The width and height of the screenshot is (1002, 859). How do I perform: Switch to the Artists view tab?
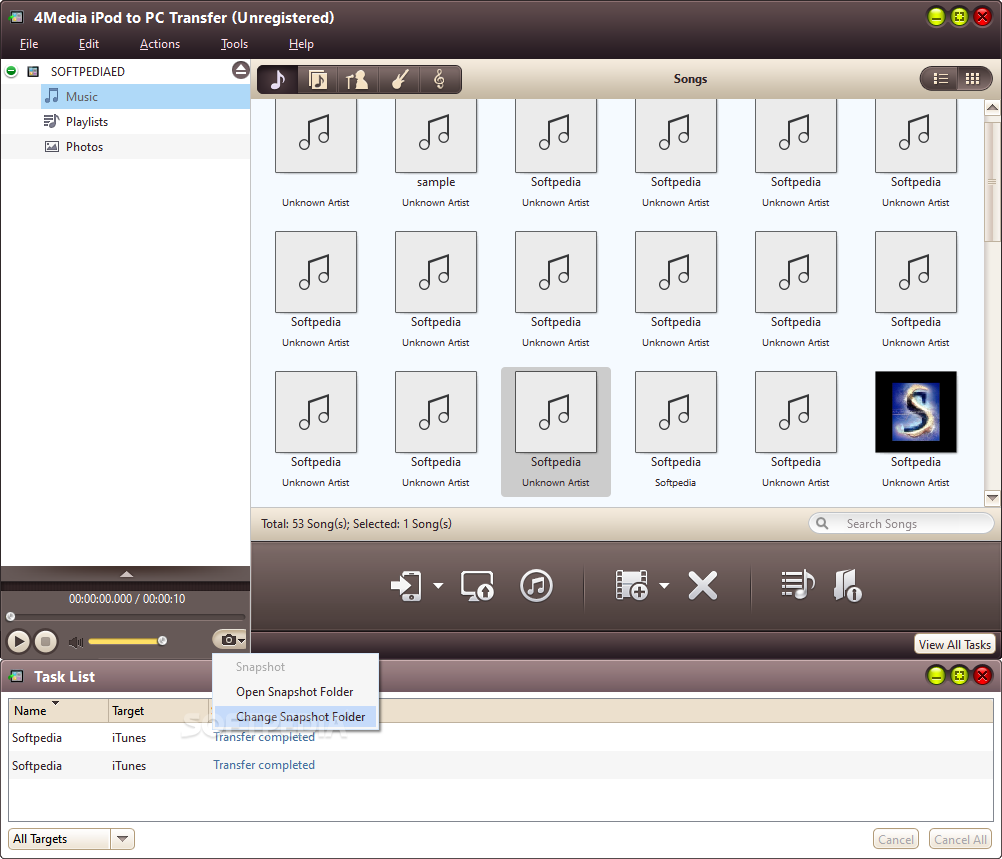pos(357,80)
